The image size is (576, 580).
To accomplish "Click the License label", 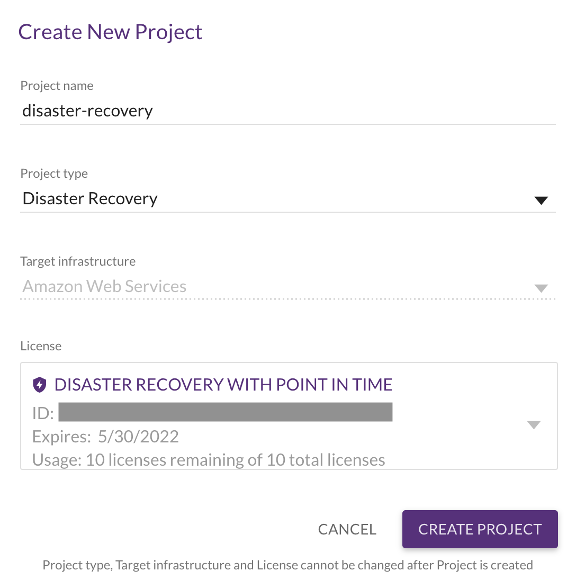I will pyautogui.click(x=41, y=346).
